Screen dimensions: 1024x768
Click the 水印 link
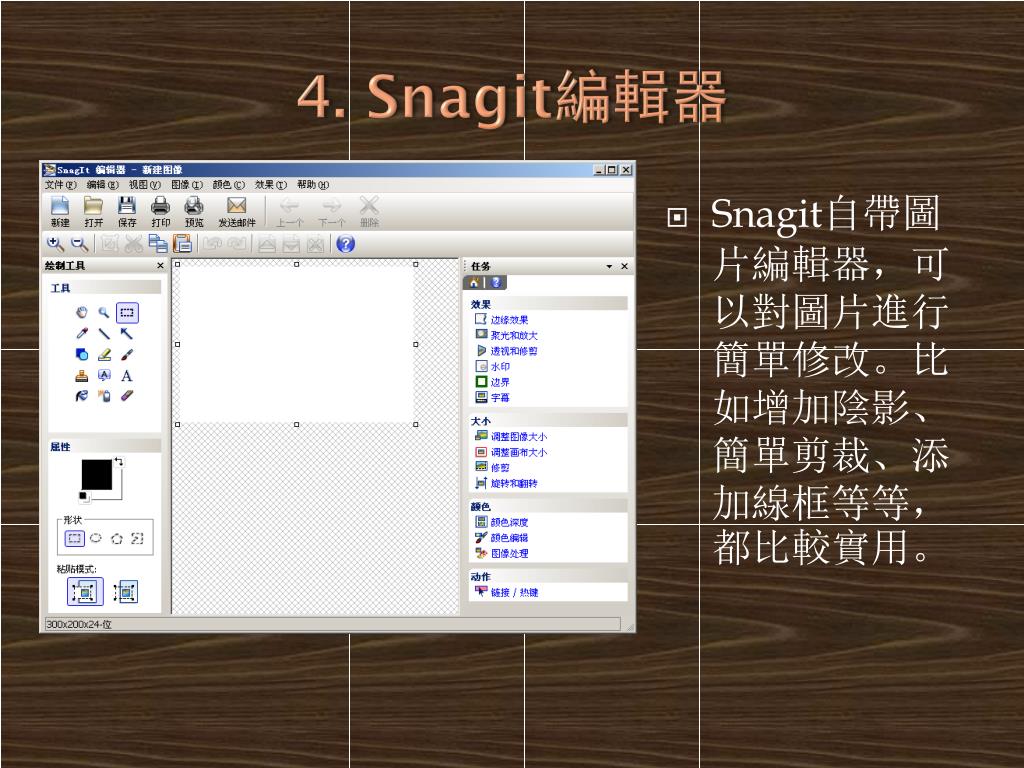click(500, 367)
